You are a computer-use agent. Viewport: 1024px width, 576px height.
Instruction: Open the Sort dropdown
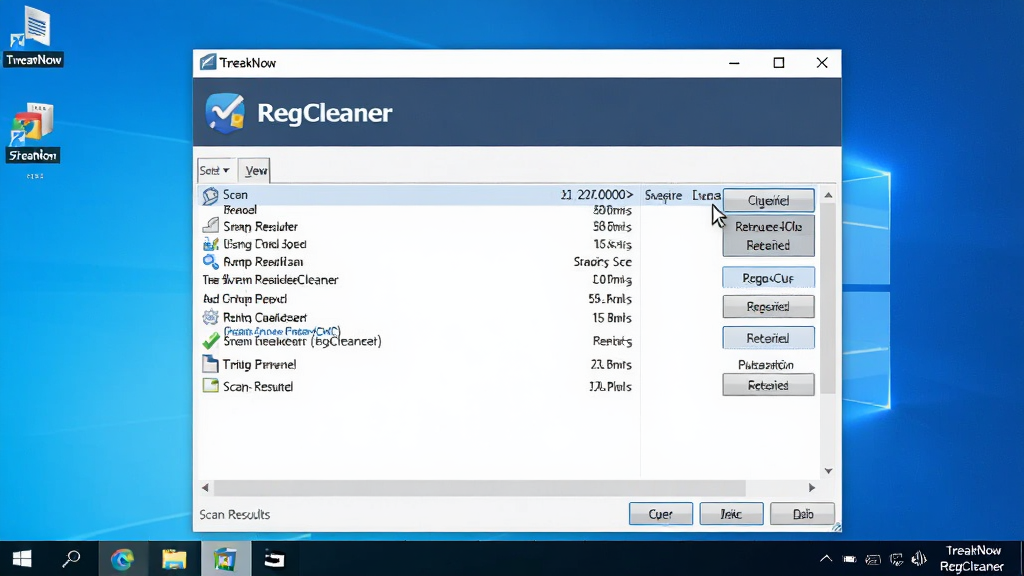tap(215, 170)
